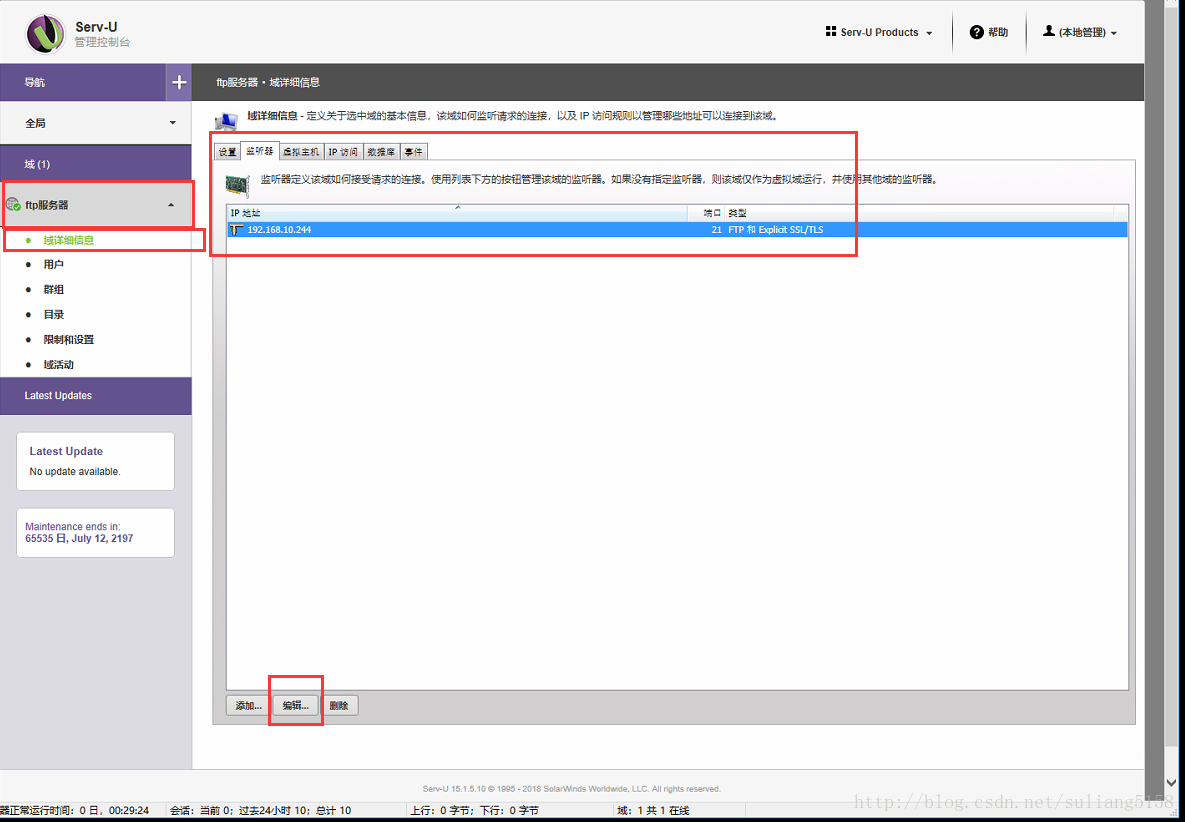1185x822 pixels.
Task: Click the Serv-U logo icon
Action: coord(45,34)
